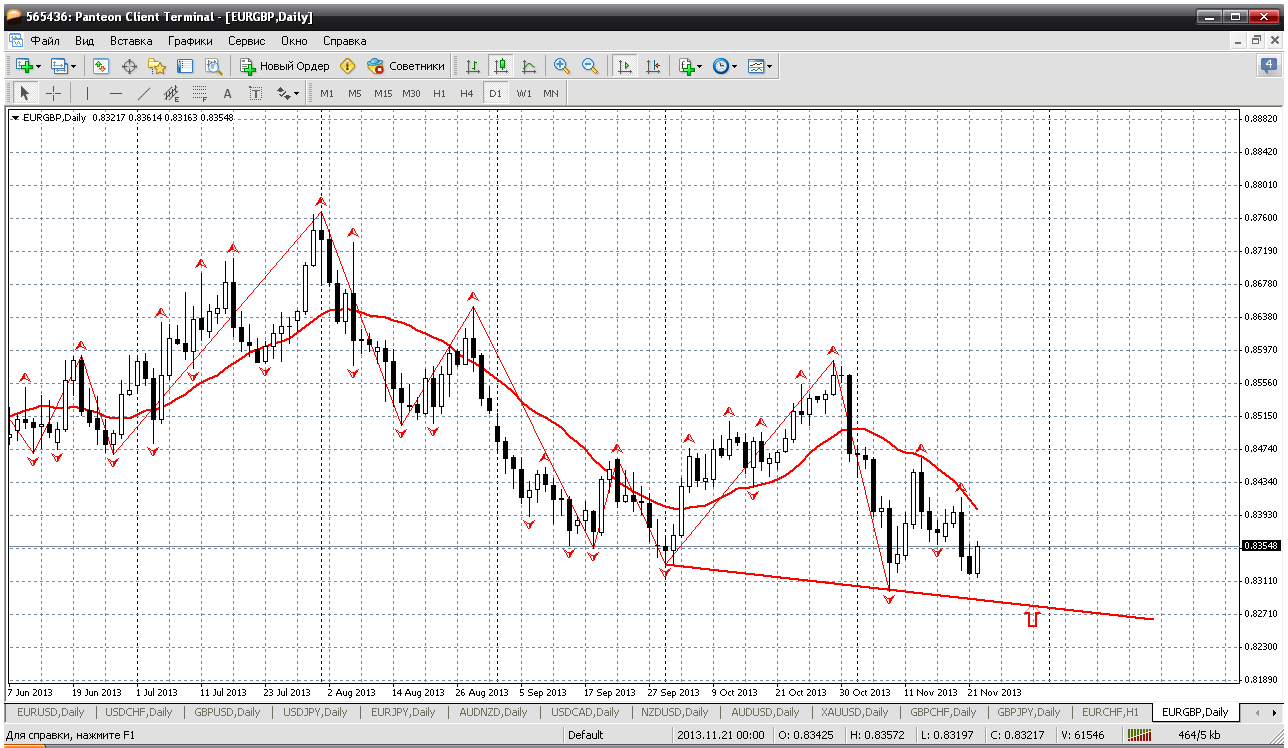The height and width of the screenshot is (748, 1288).
Task: Switch timeframe to H4
Action: 467,93
